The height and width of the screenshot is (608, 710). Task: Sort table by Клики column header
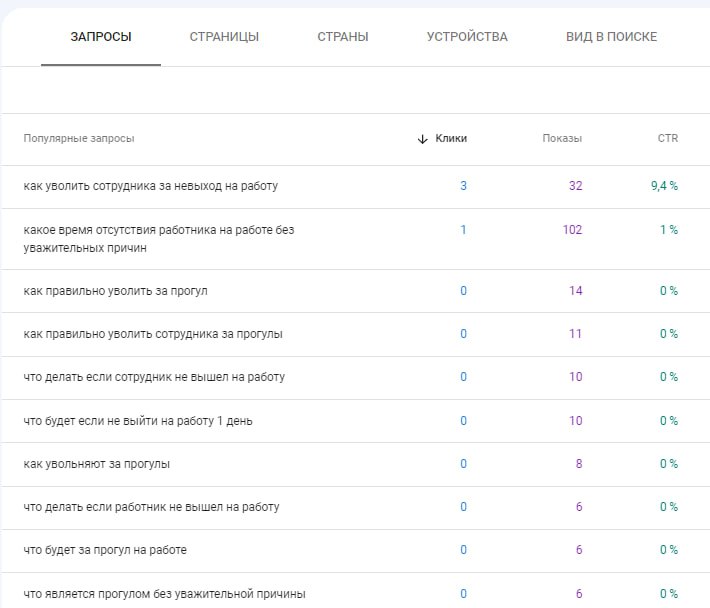pos(451,139)
